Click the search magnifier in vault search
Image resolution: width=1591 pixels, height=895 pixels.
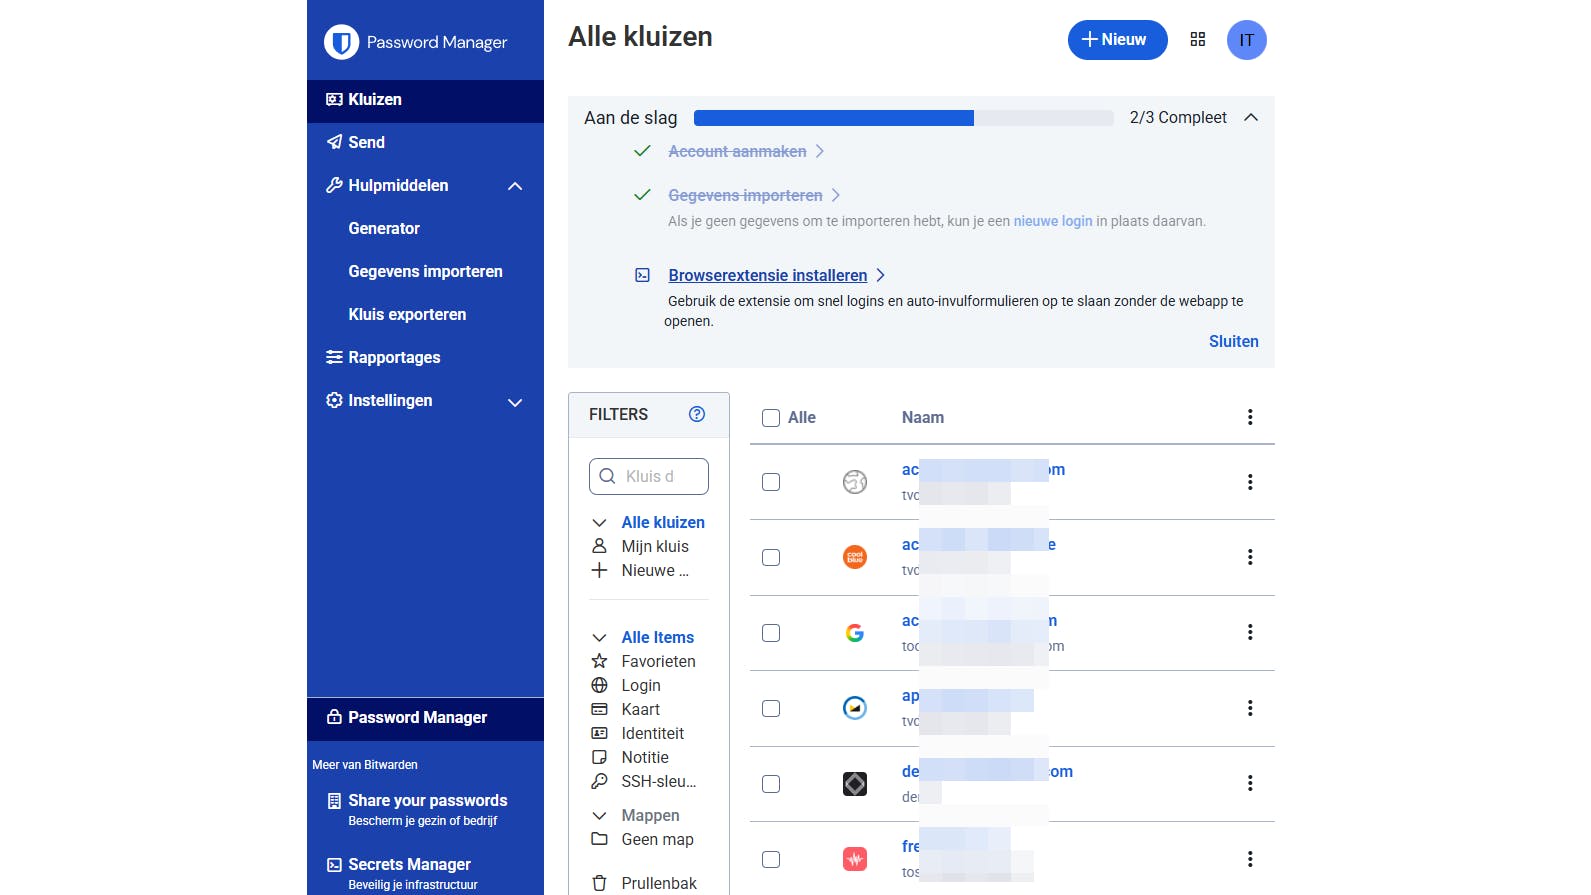pos(607,476)
